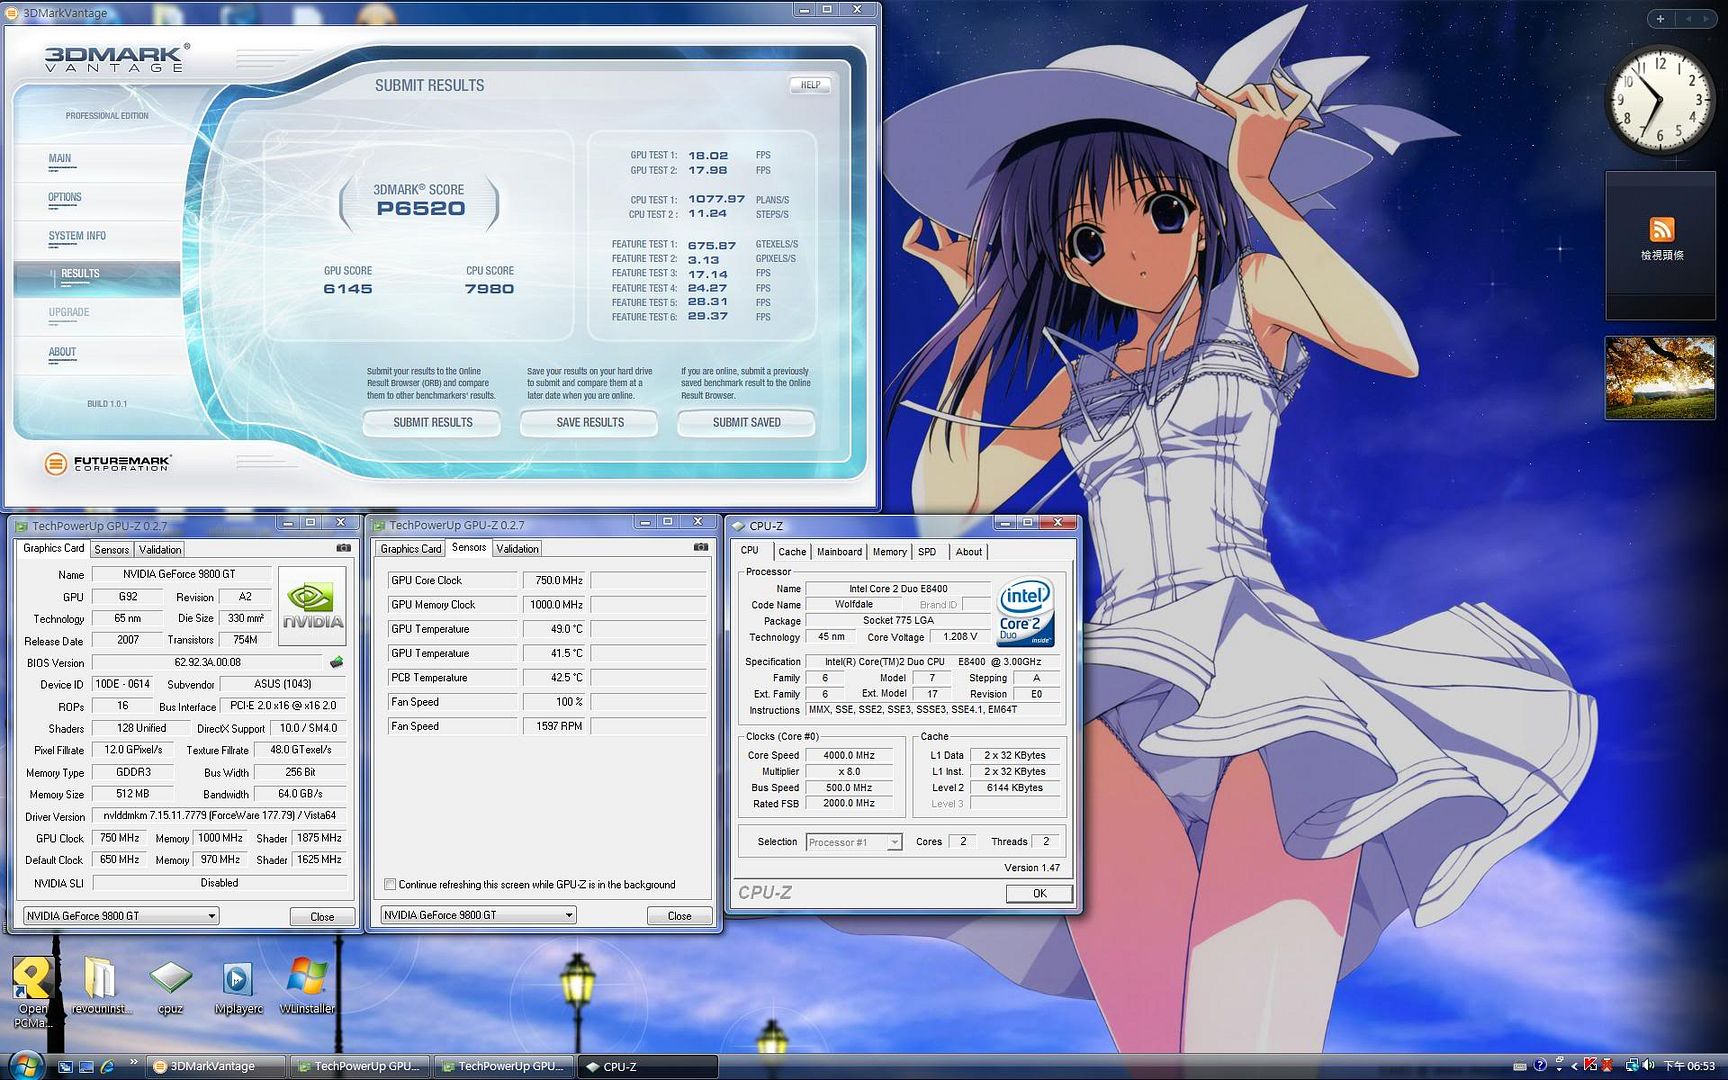Open the Open PCMark desktop shortcut
Image resolution: width=1728 pixels, height=1080 pixels.
32,990
